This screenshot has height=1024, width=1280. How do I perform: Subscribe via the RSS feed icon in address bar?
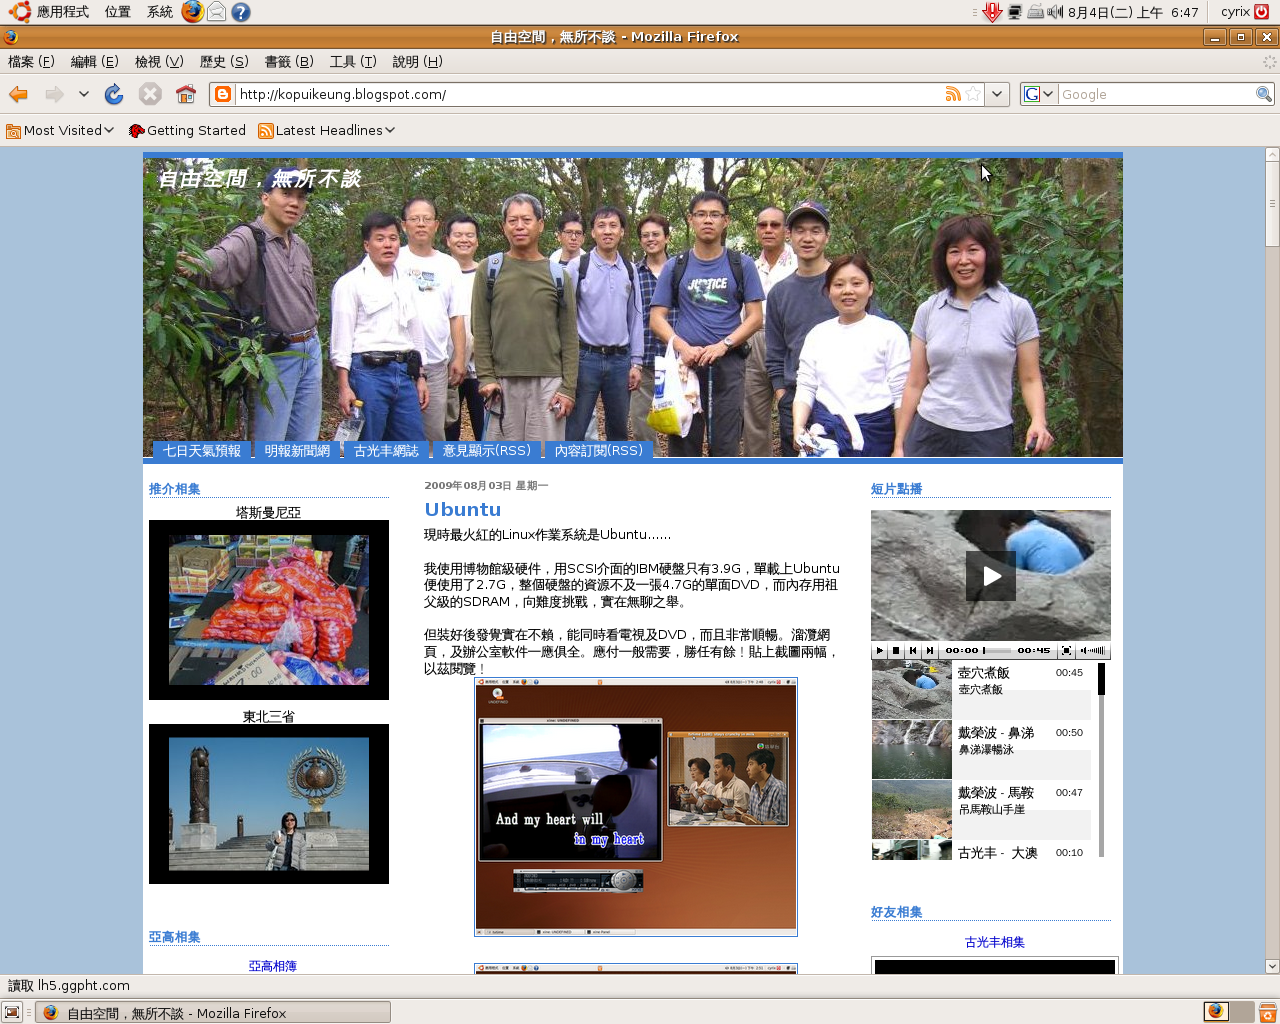pos(953,94)
